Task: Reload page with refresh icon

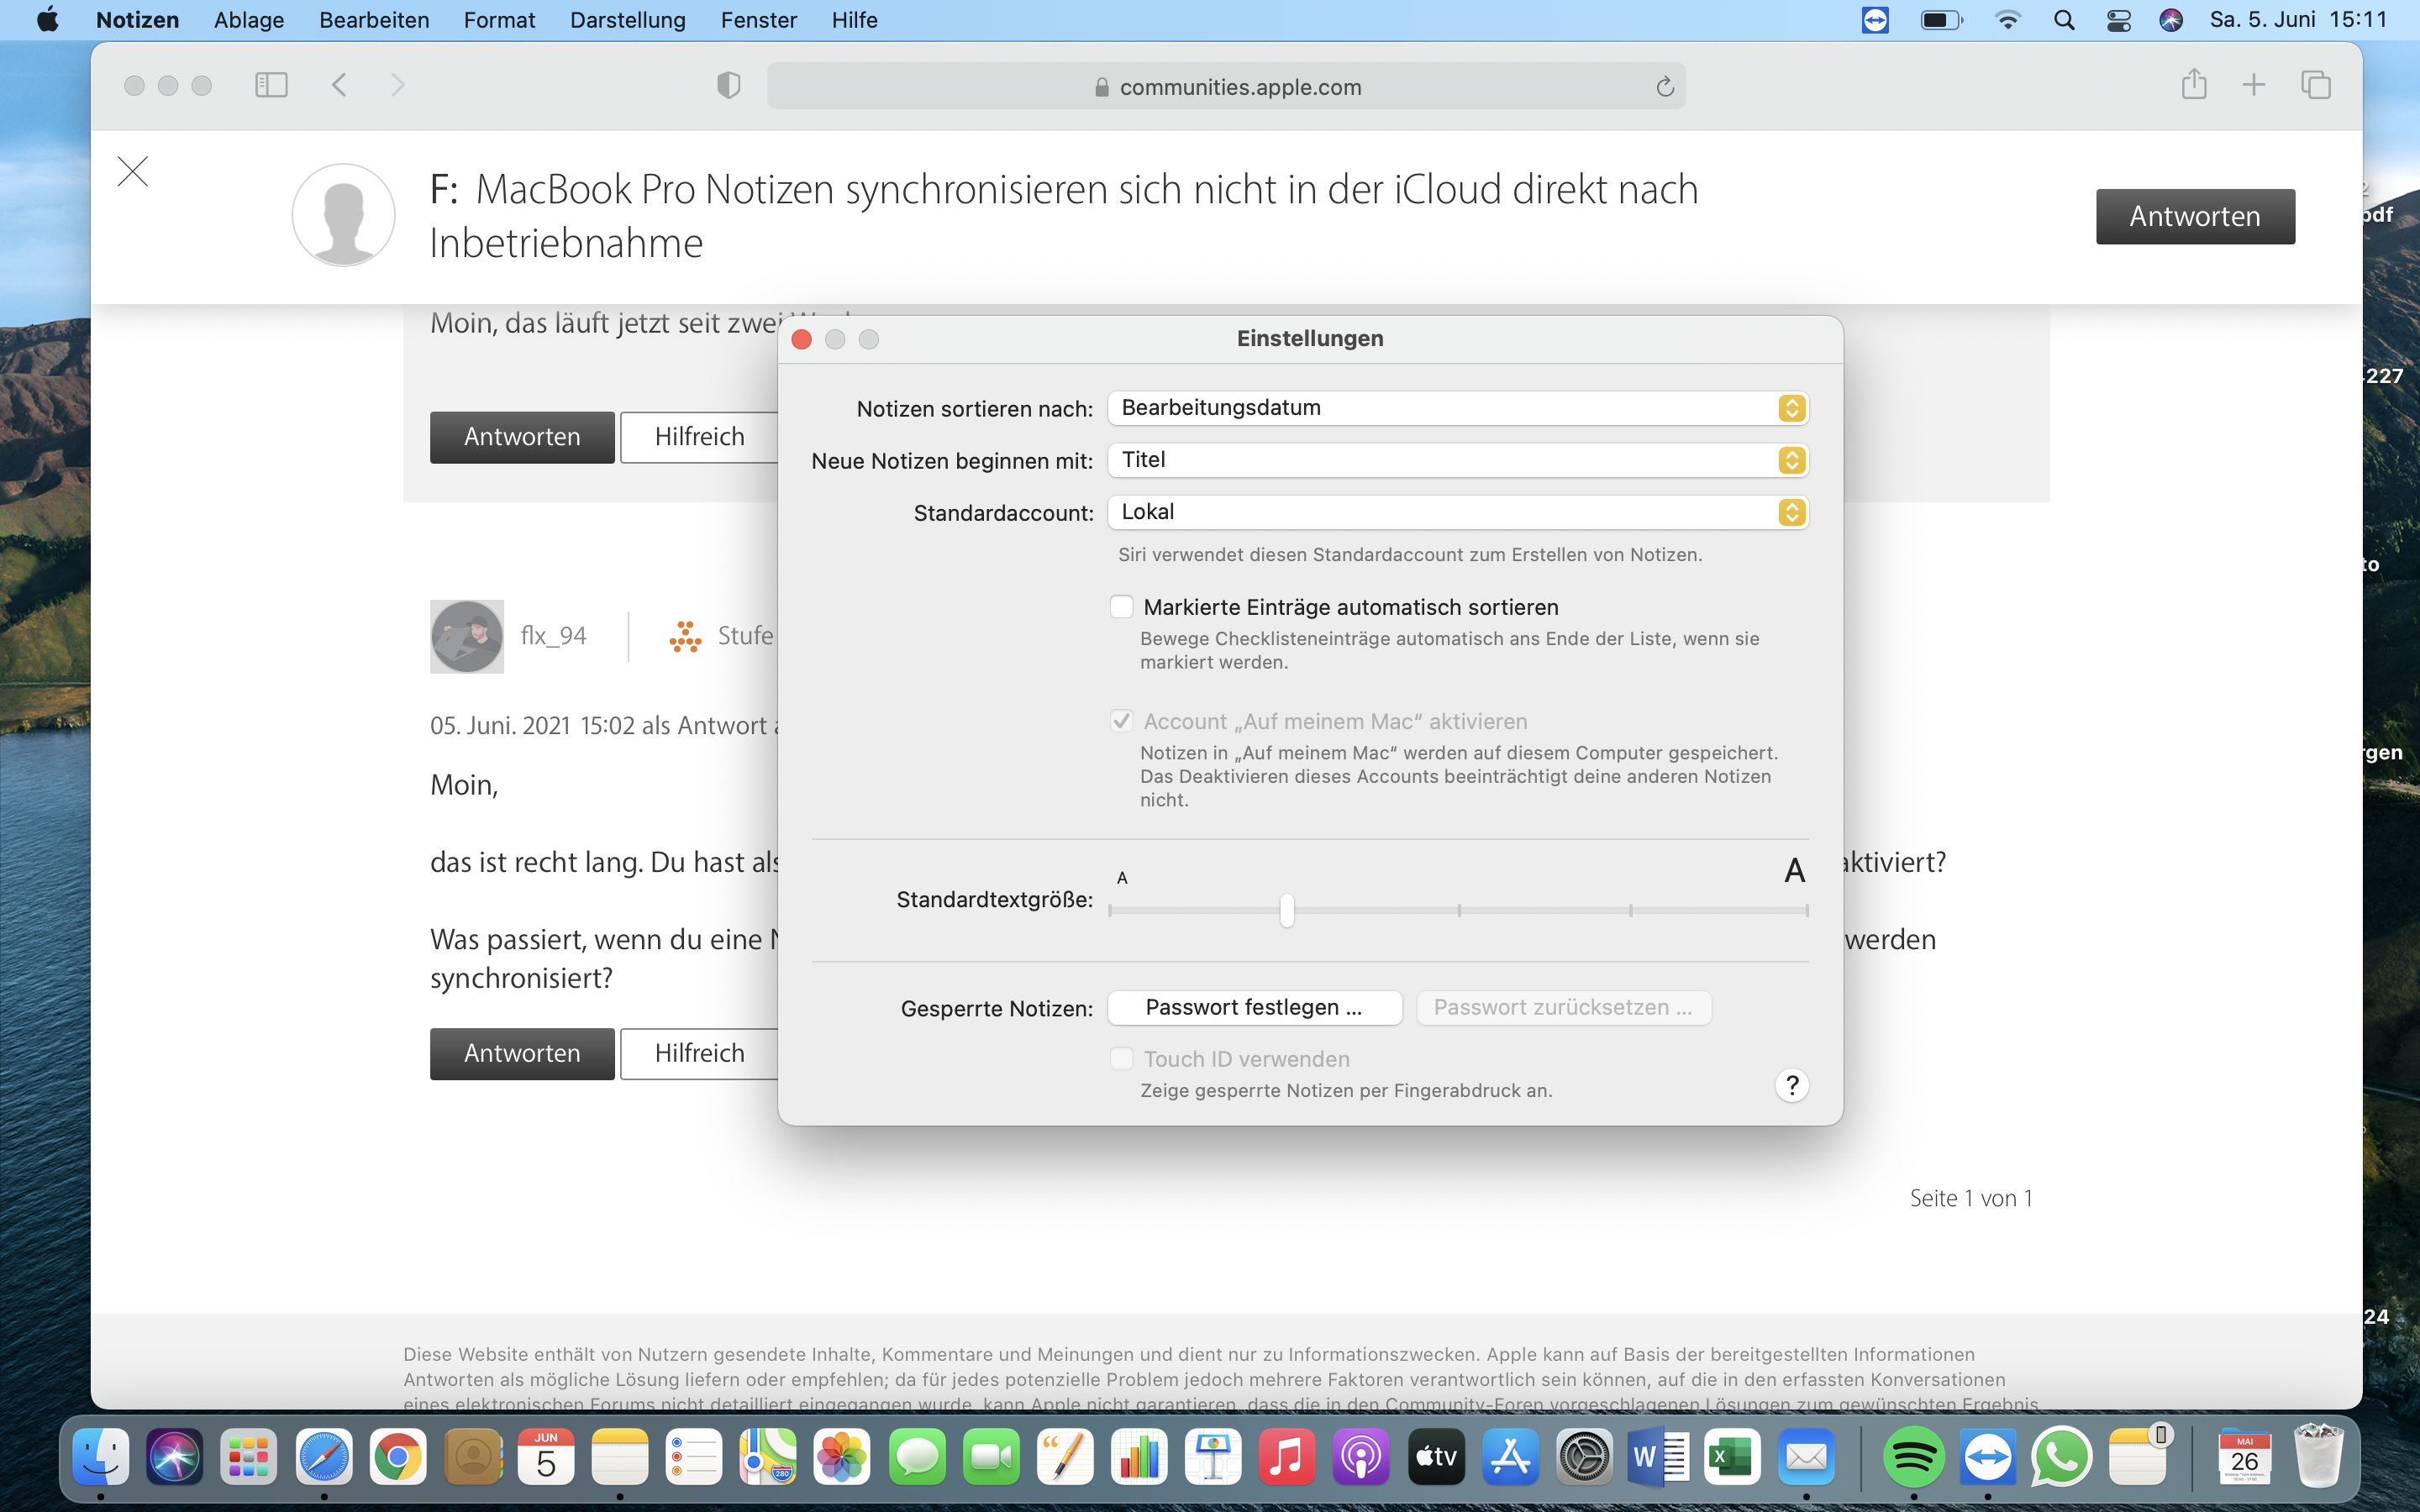Action: [x=1664, y=87]
